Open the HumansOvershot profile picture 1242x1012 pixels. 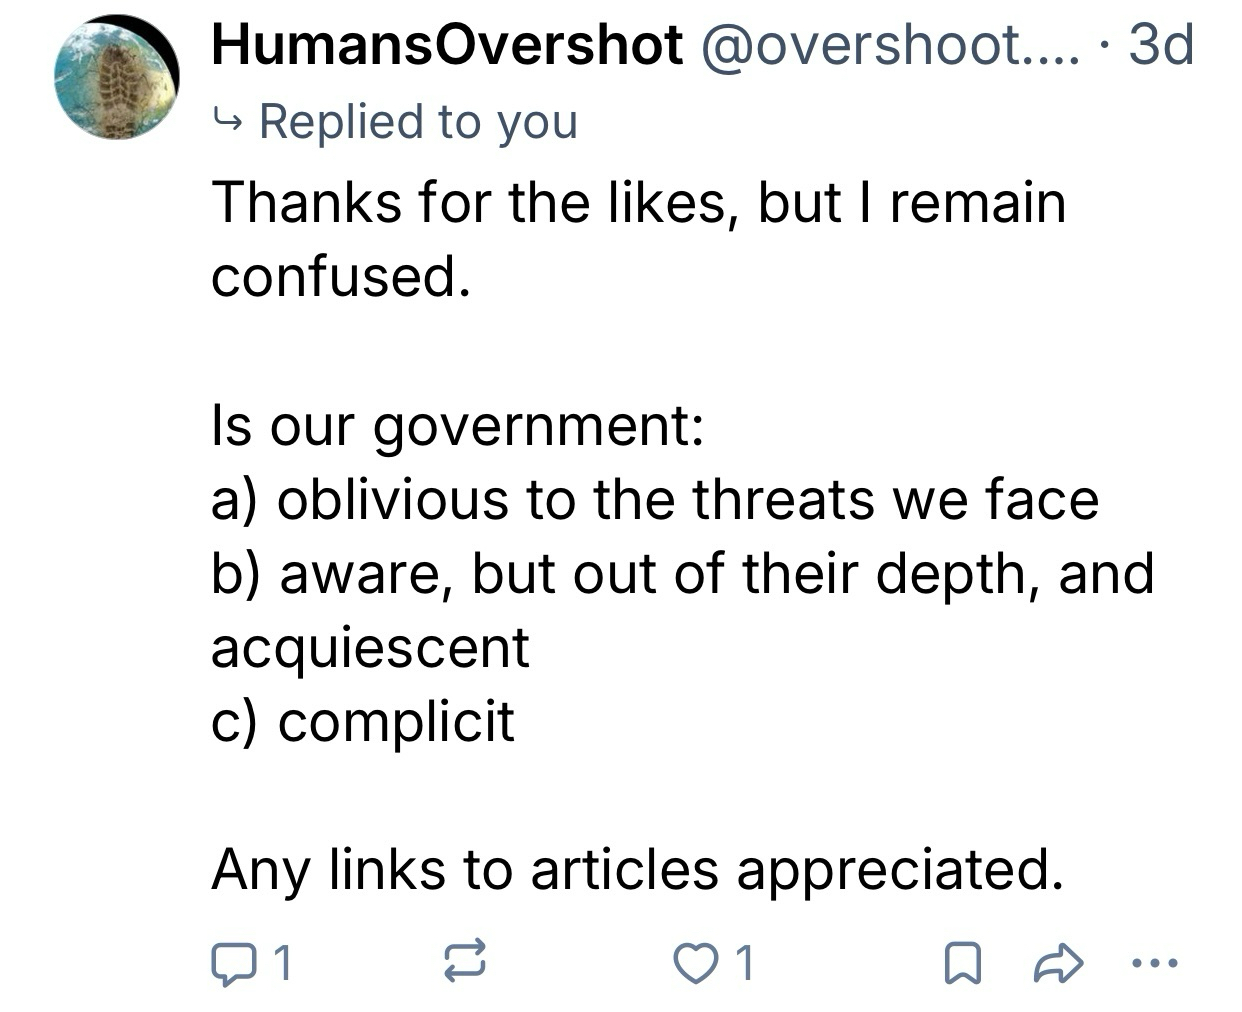click(x=117, y=78)
